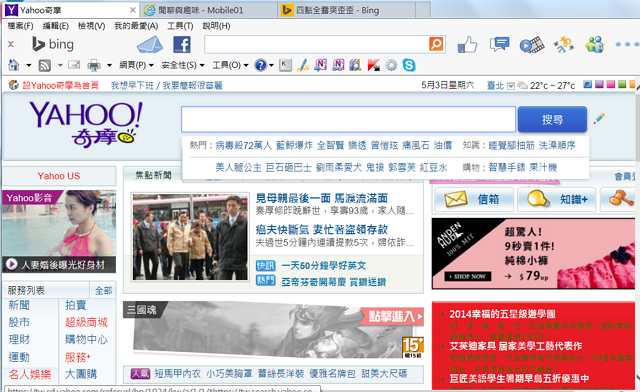Select the green theme color swatch
This screenshot has height=392, width=640.
tap(622, 85)
